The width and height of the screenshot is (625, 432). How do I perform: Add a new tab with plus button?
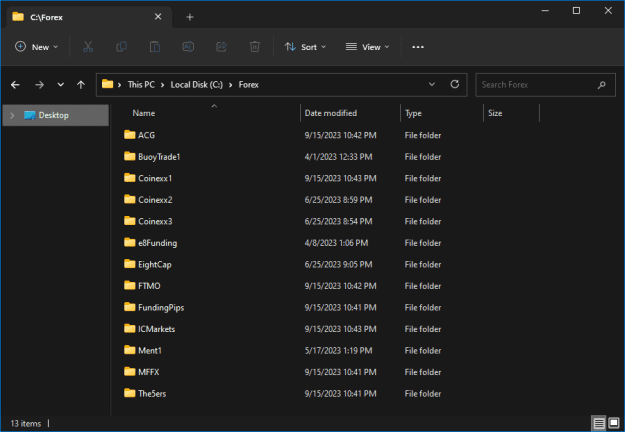190,17
